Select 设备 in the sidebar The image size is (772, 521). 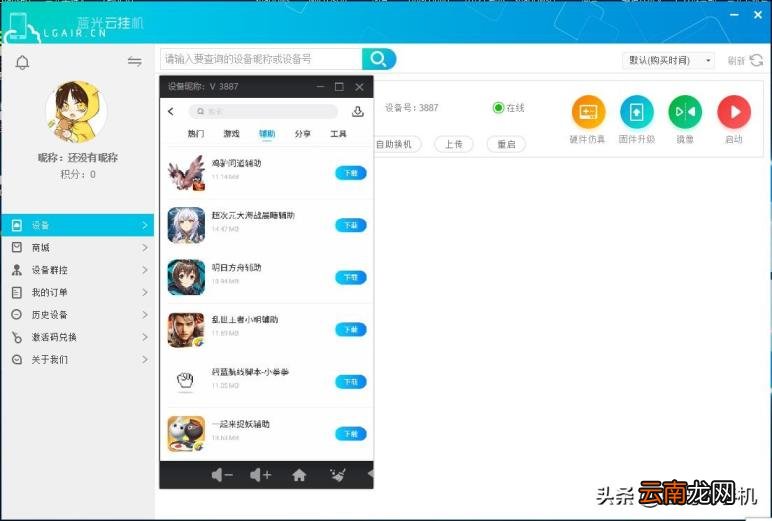pyautogui.click(x=78, y=225)
